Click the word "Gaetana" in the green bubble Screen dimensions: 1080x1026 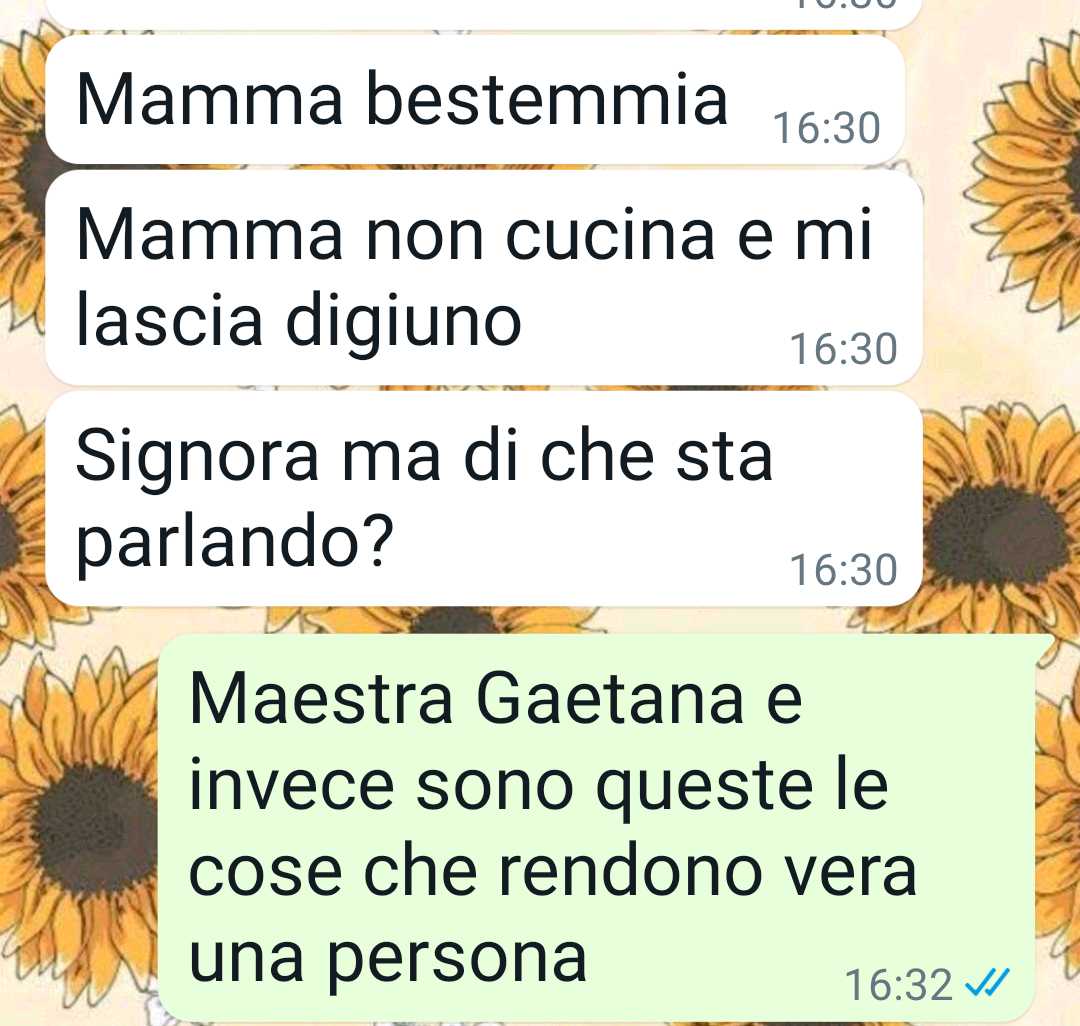click(610, 699)
